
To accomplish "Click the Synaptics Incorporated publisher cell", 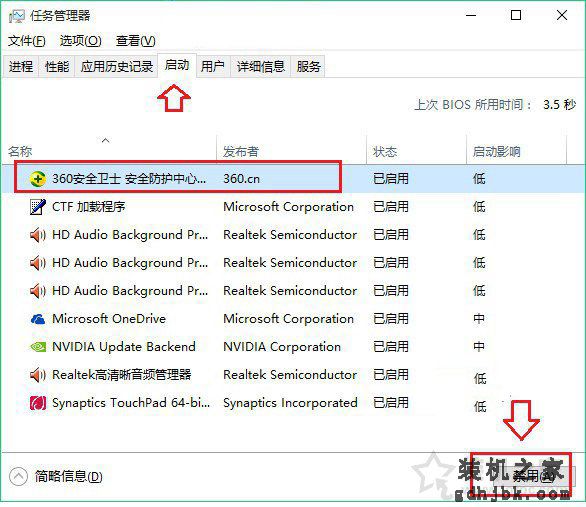I will (x=290, y=403).
